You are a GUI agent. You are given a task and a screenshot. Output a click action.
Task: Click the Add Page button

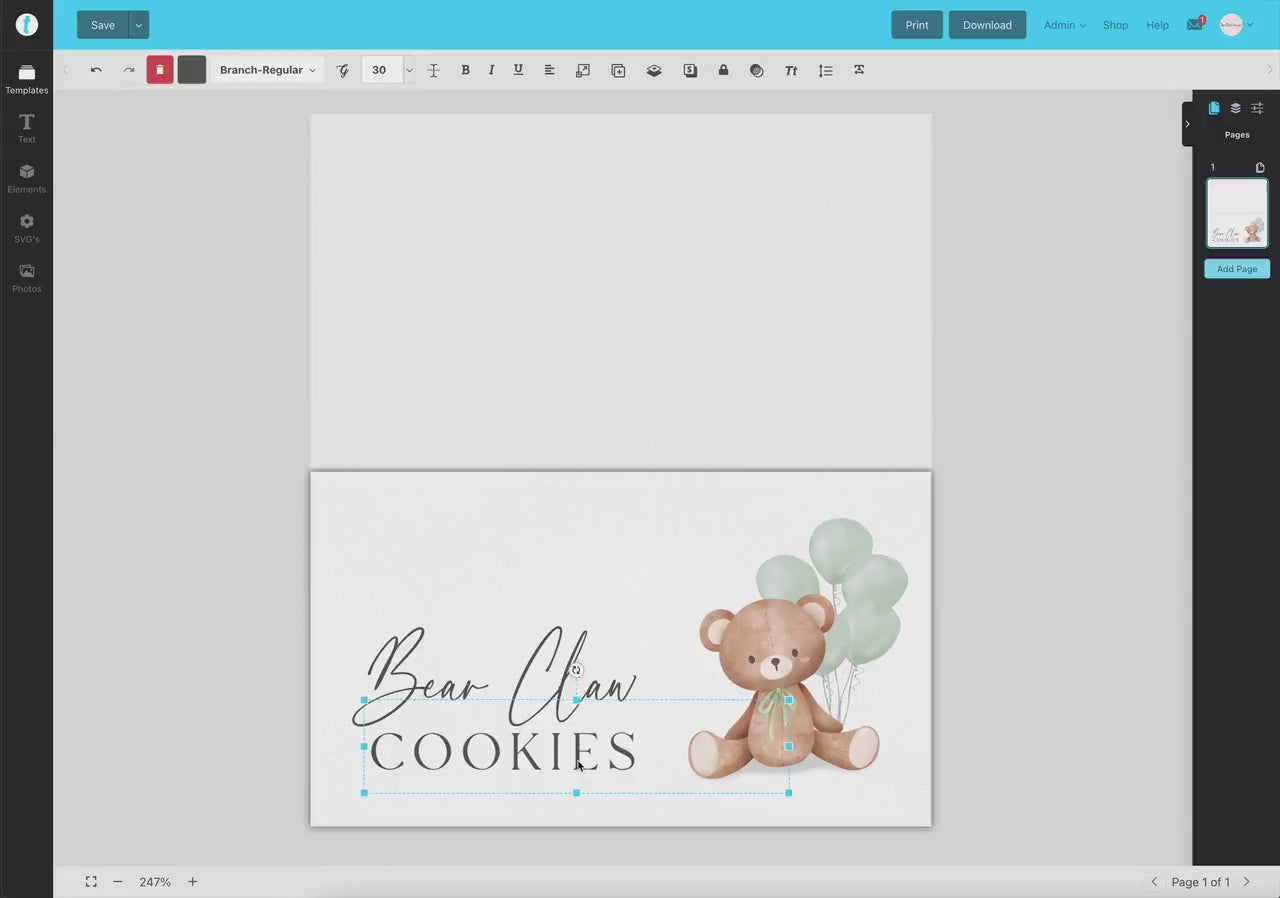(x=1237, y=269)
